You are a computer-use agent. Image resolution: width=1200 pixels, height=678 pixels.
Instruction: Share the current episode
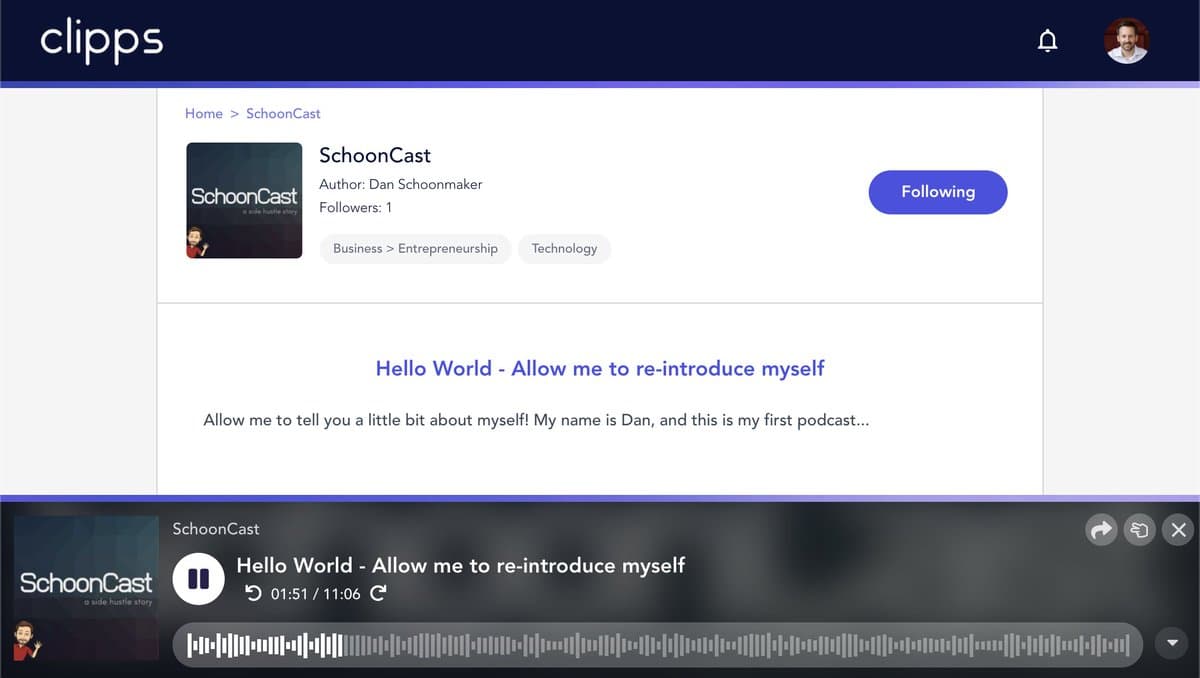[1101, 530]
